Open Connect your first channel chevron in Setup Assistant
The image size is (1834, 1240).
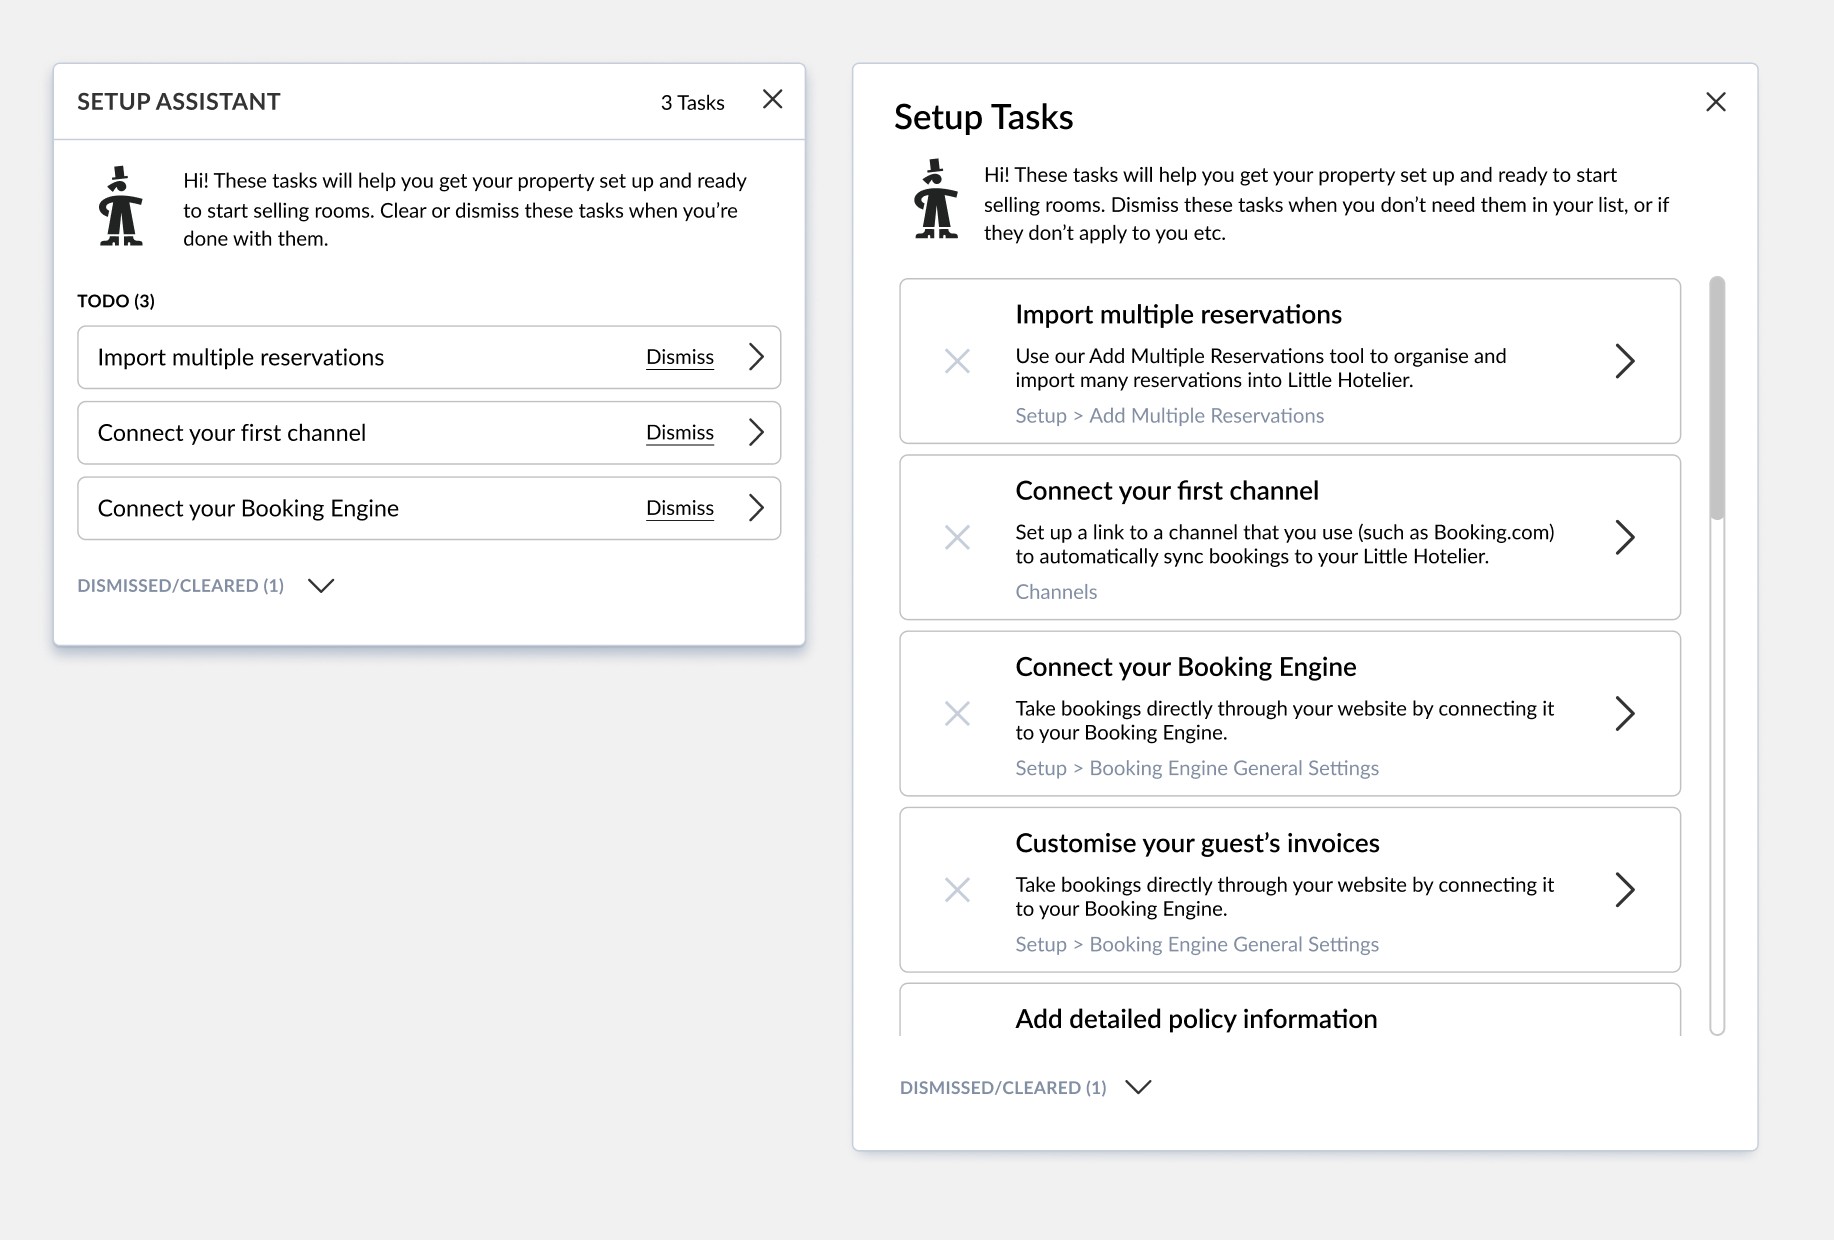point(756,433)
